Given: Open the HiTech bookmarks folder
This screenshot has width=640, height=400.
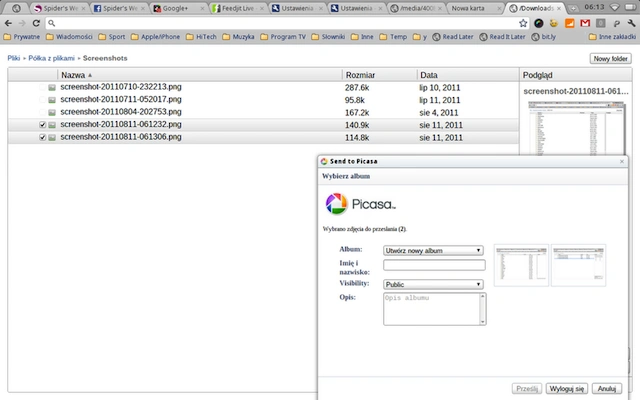Looking at the screenshot, I should tap(201, 37).
